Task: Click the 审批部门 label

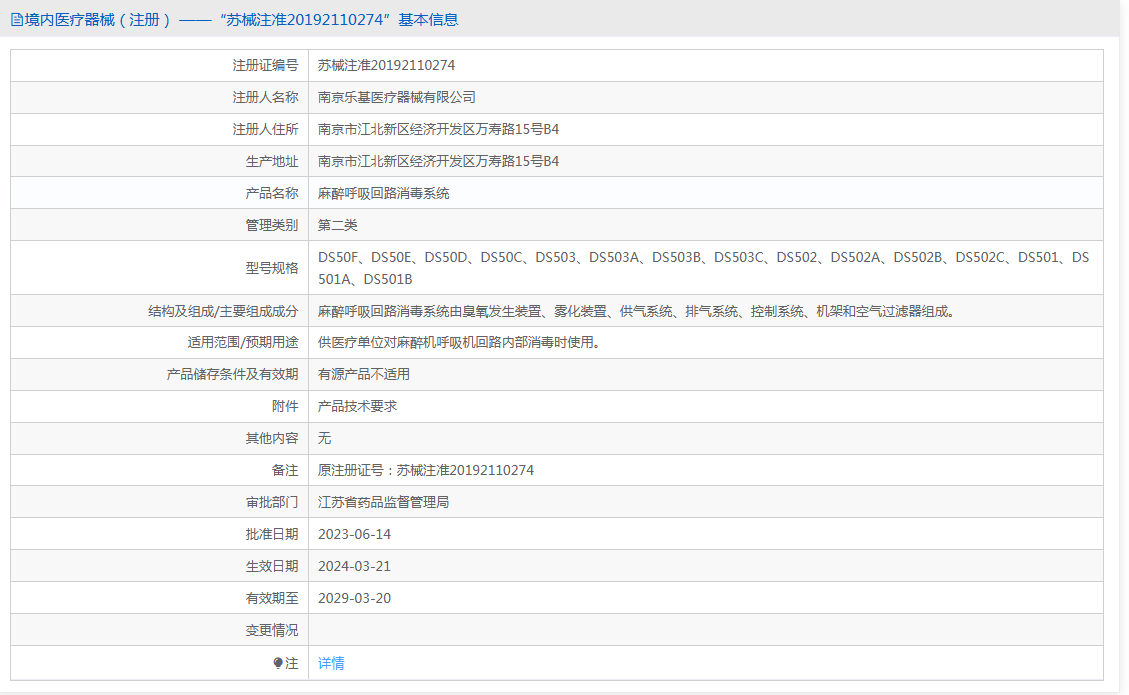Action: (x=271, y=502)
